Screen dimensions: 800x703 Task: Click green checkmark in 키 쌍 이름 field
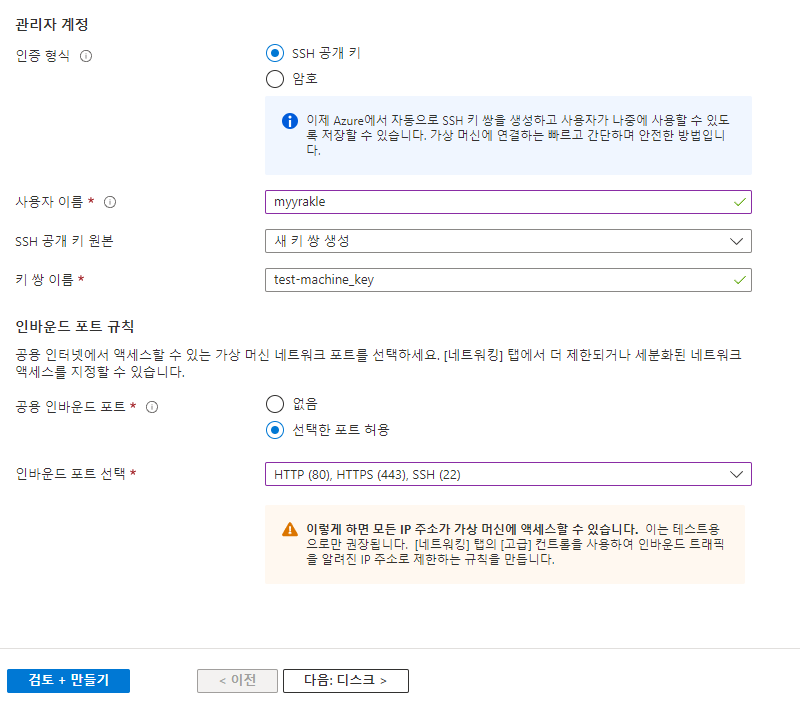(x=739, y=280)
